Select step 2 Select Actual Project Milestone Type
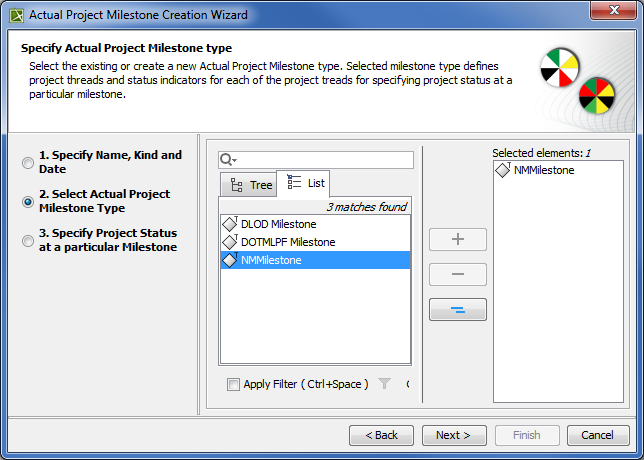 (28, 201)
